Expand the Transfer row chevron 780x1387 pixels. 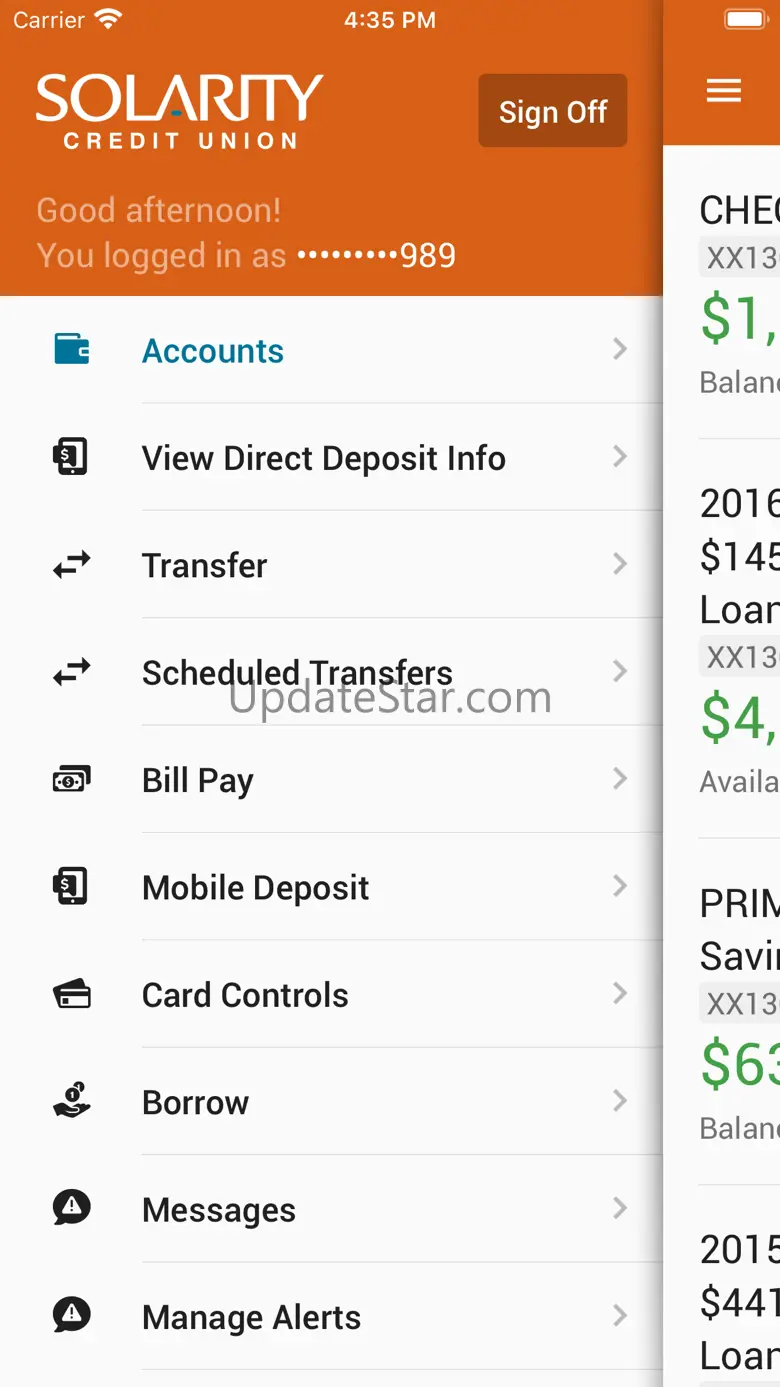pyautogui.click(x=620, y=564)
